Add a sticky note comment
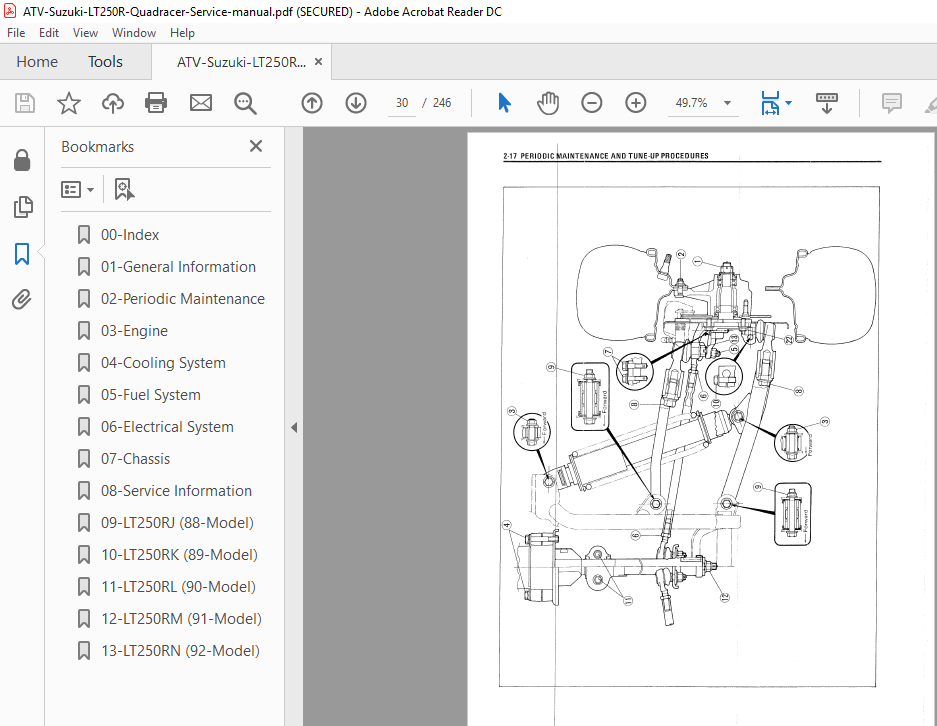Screen dimensions: 937x726 click(892, 103)
